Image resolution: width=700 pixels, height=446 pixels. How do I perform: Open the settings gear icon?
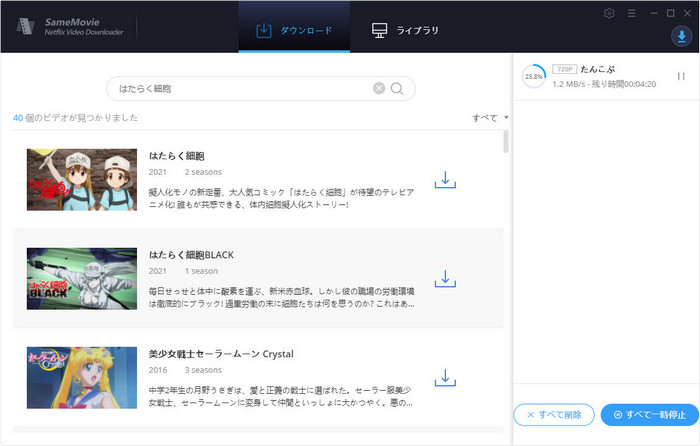tap(609, 13)
